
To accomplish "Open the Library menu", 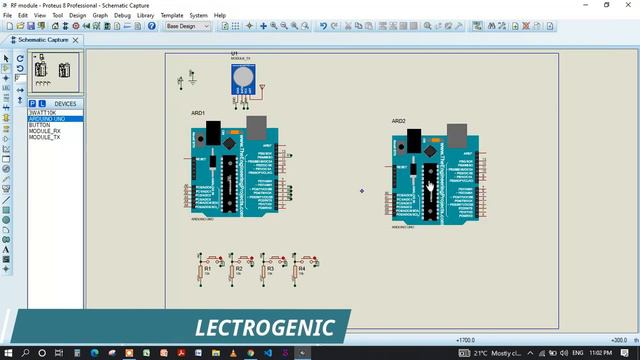I will (x=145, y=16).
